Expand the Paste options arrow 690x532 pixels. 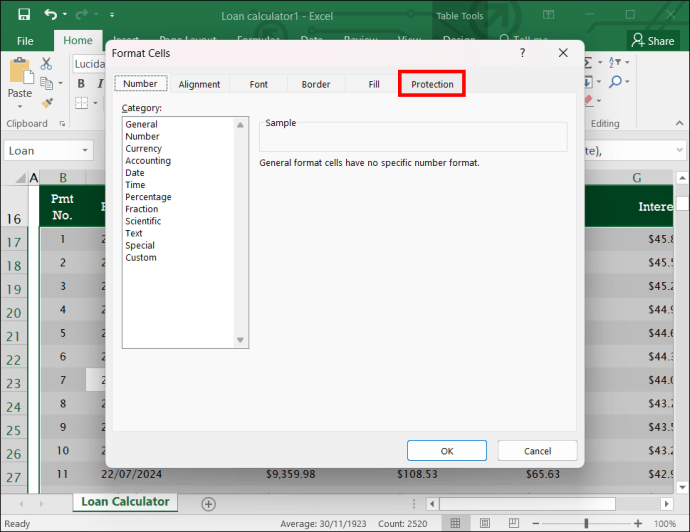pyautogui.click(x=20, y=106)
